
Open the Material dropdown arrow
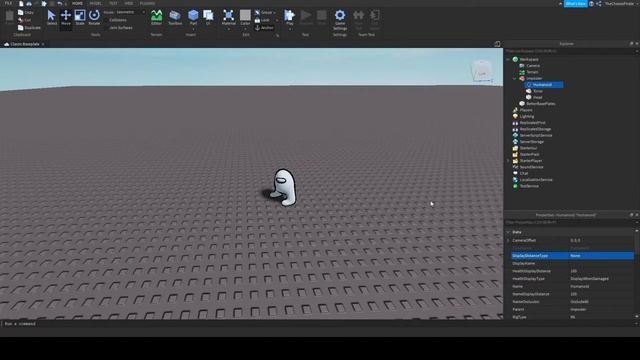pyautogui.click(x=229, y=29)
